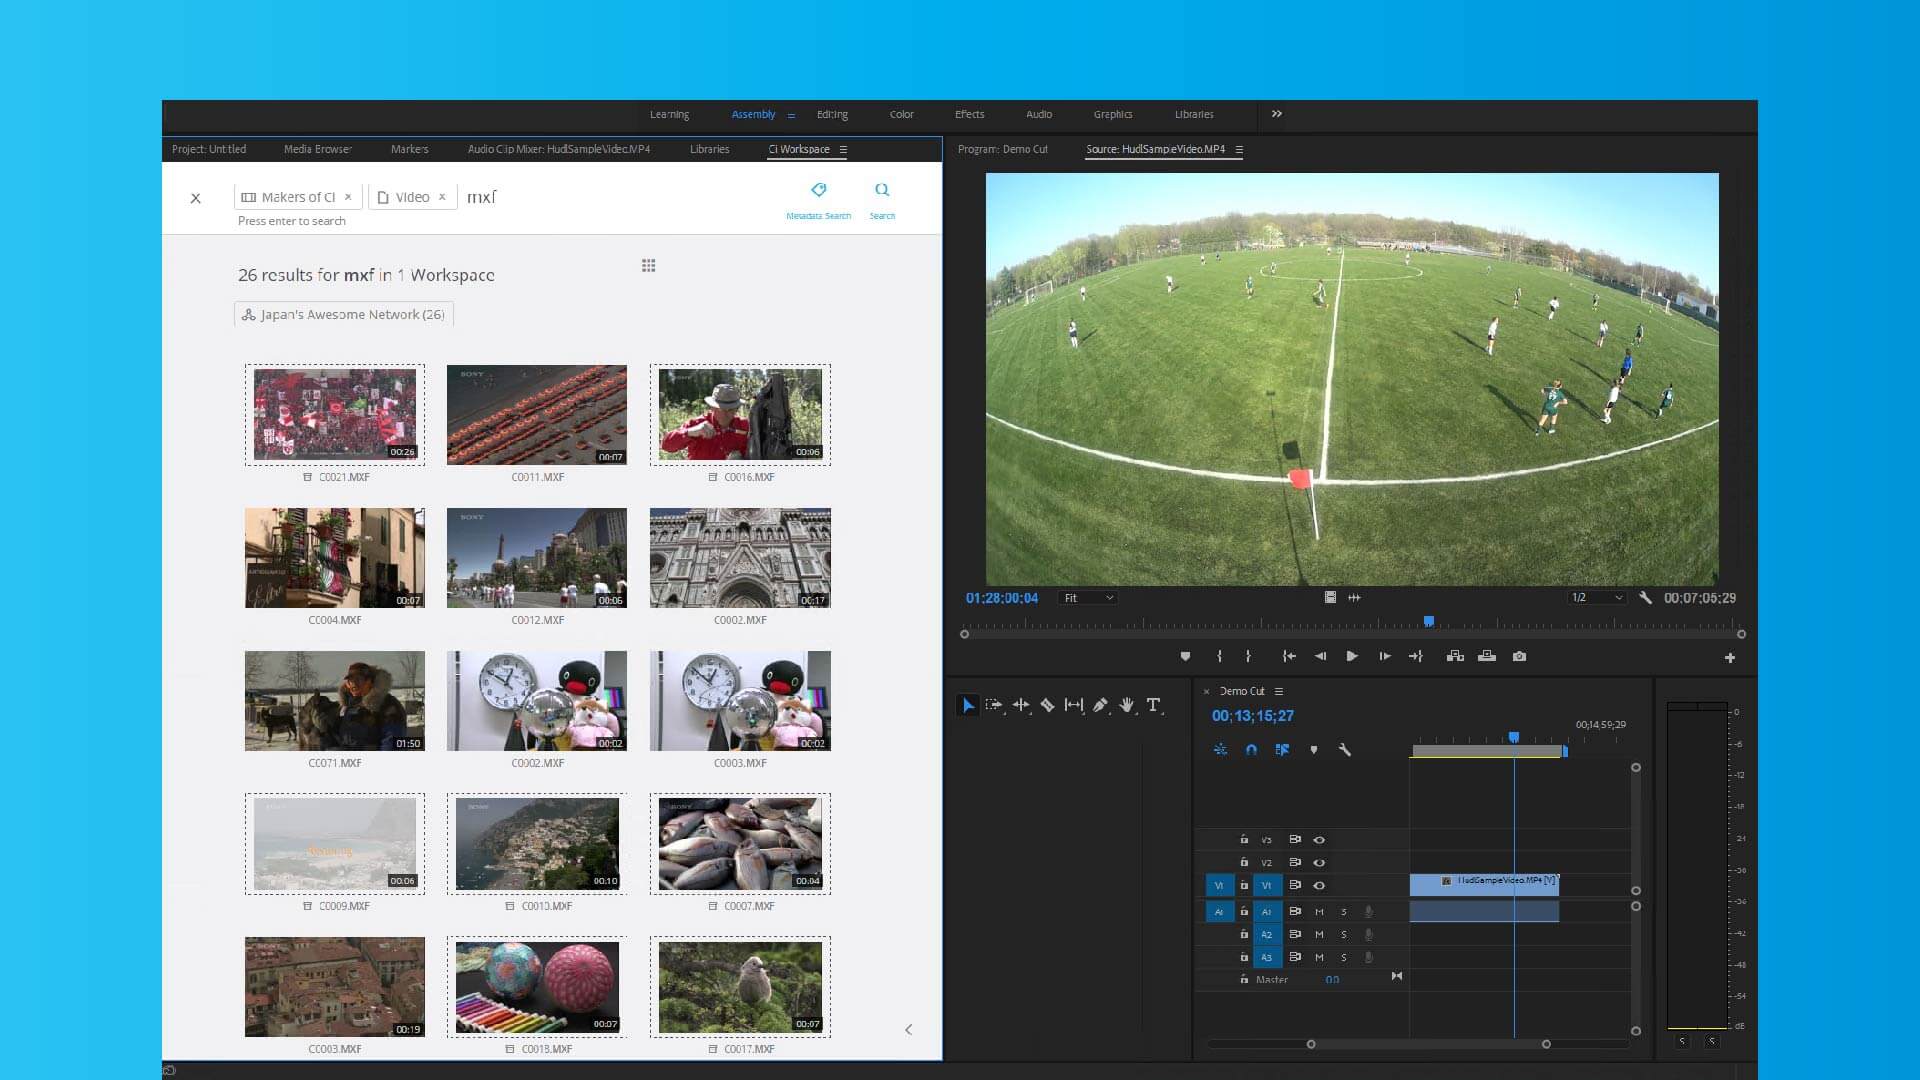Screen dimensions: 1920x1080
Task: Click the Export Frame camera icon
Action: pos(1519,656)
